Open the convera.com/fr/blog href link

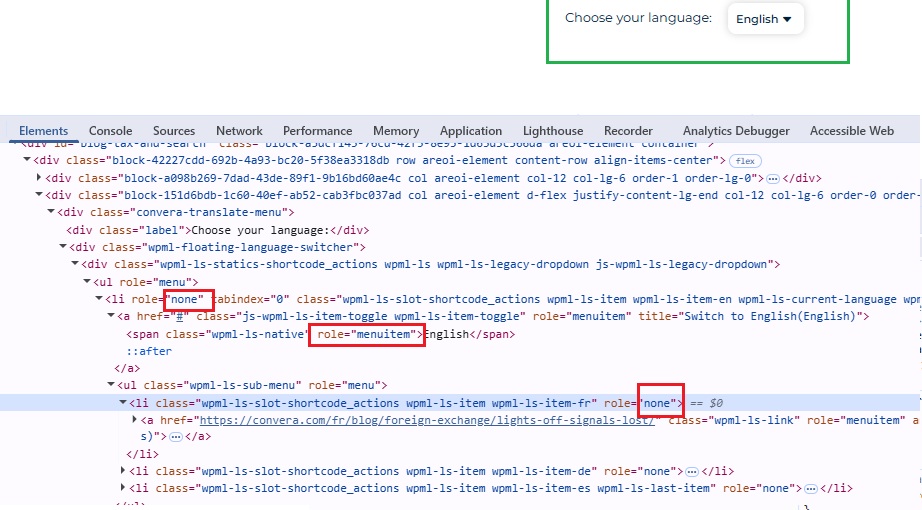click(x=427, y=420)
